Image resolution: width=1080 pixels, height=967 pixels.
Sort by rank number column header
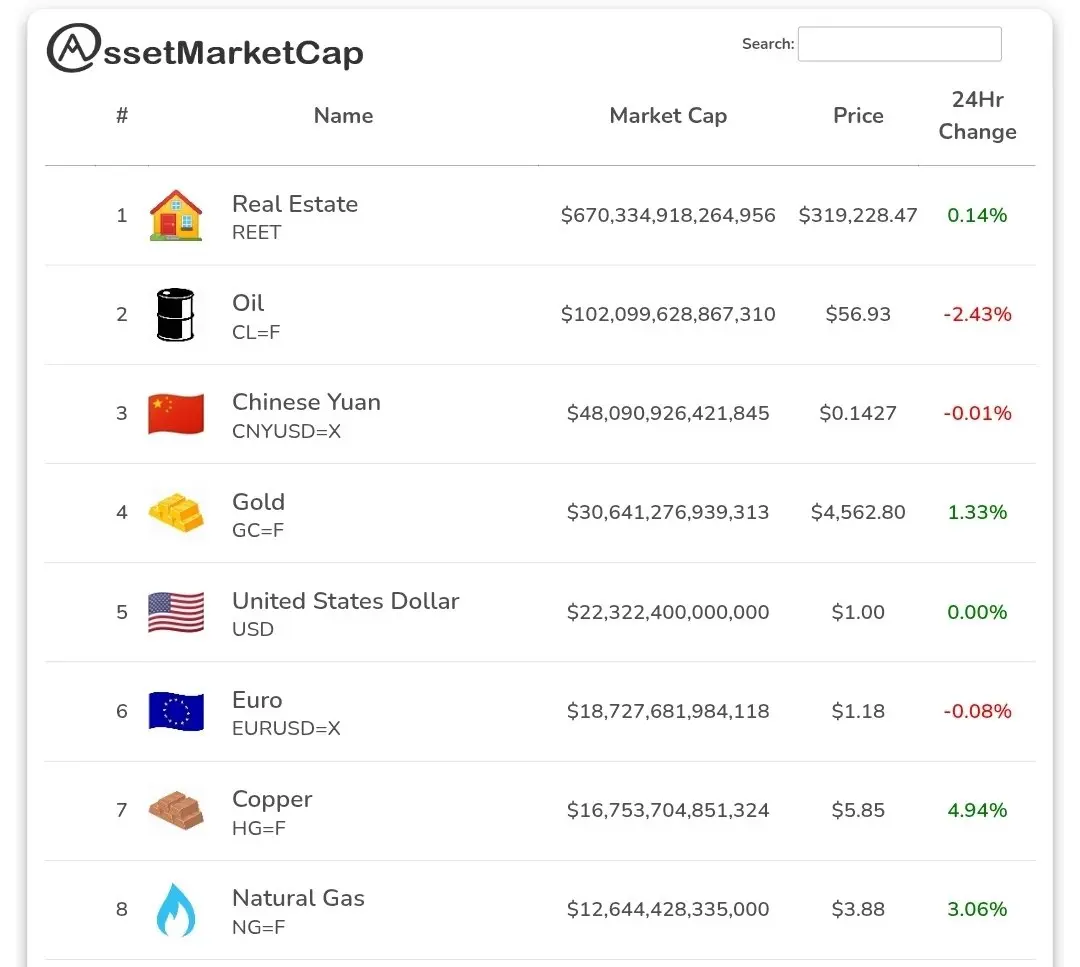click(x=122, y=116)
